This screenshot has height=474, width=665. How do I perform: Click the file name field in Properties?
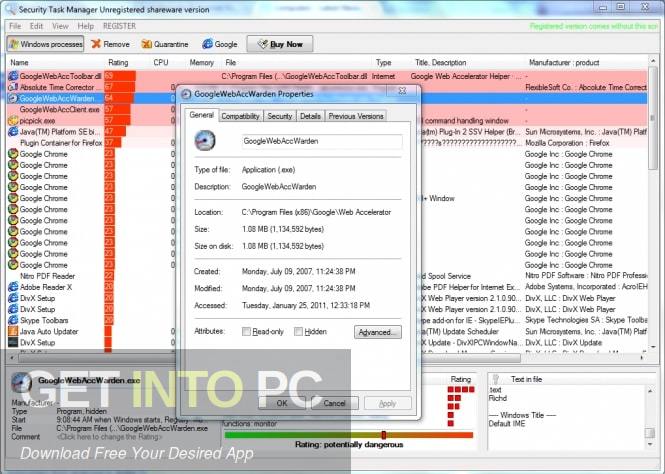pos(320,142)
